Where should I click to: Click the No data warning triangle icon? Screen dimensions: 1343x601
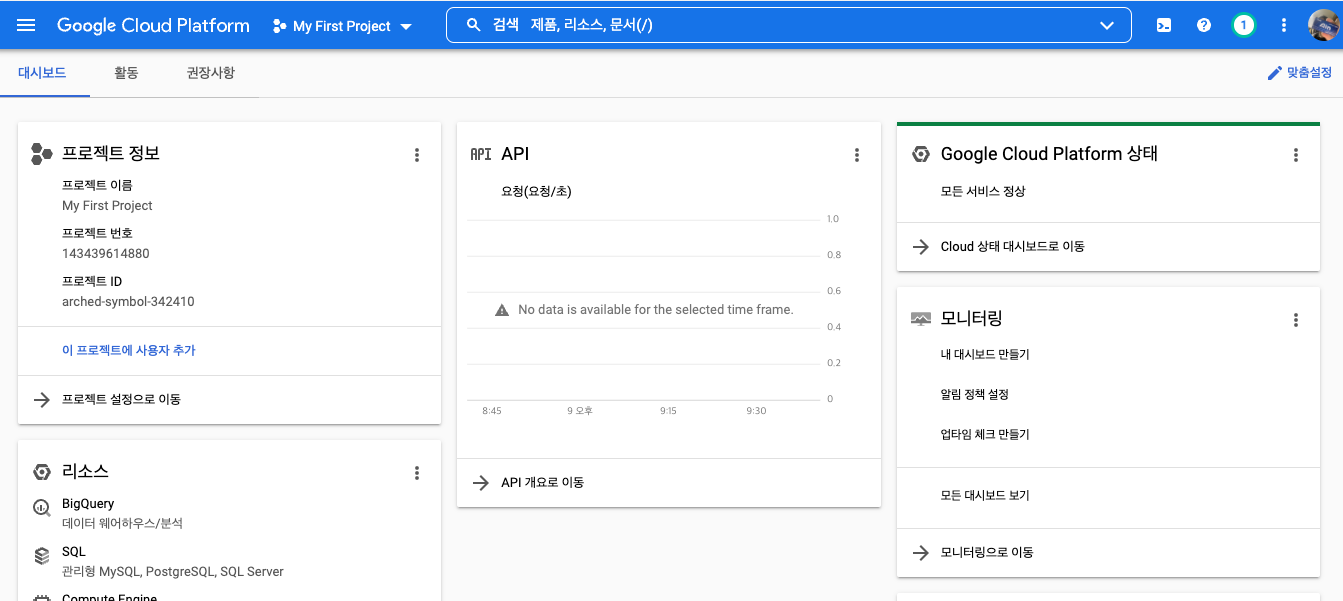[502, 310]
